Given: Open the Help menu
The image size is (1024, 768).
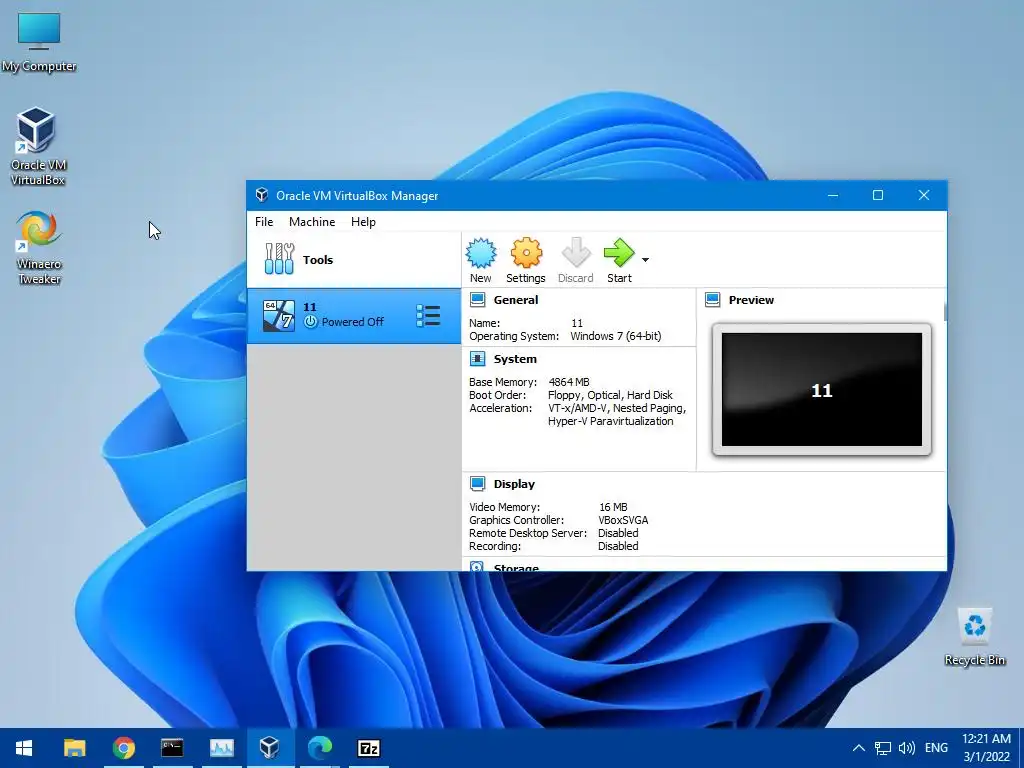Looking at the screenshot, I should [363, 221].
